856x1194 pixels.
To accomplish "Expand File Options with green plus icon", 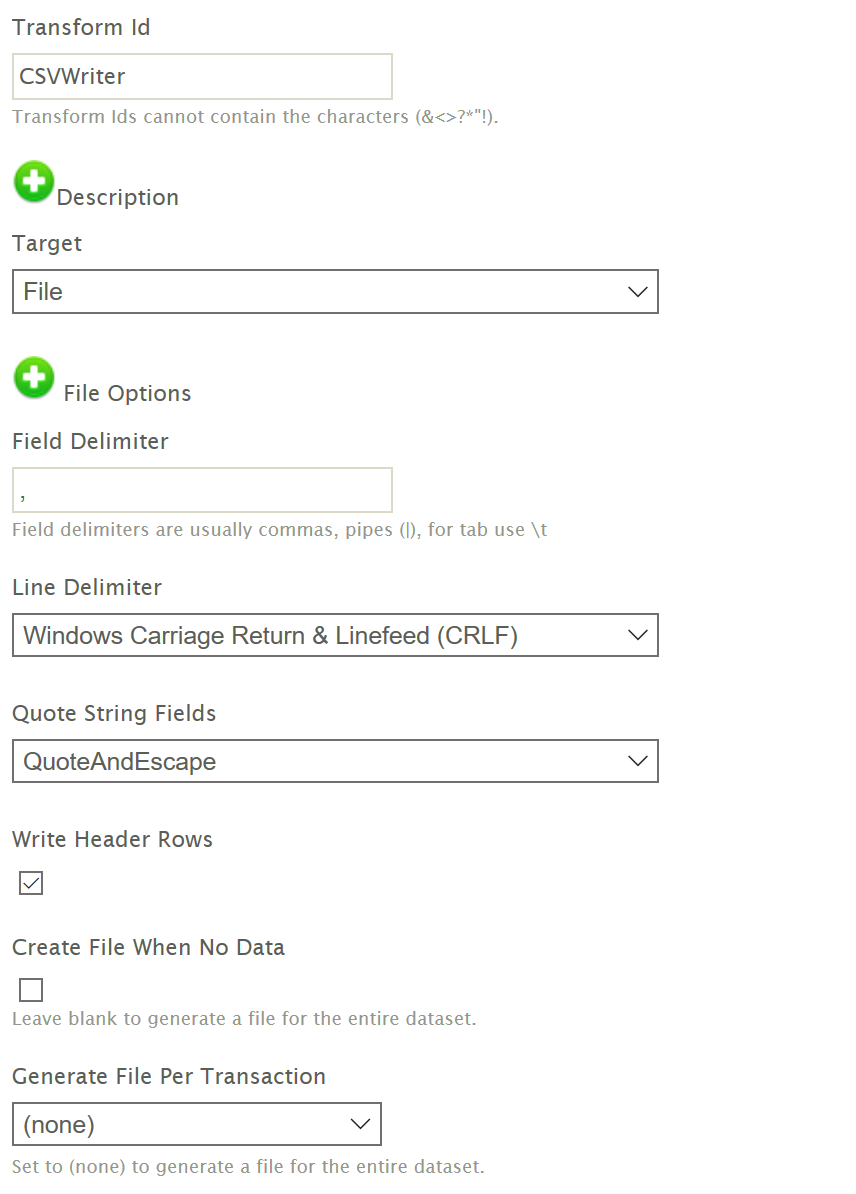I will [x=34, y=378].
